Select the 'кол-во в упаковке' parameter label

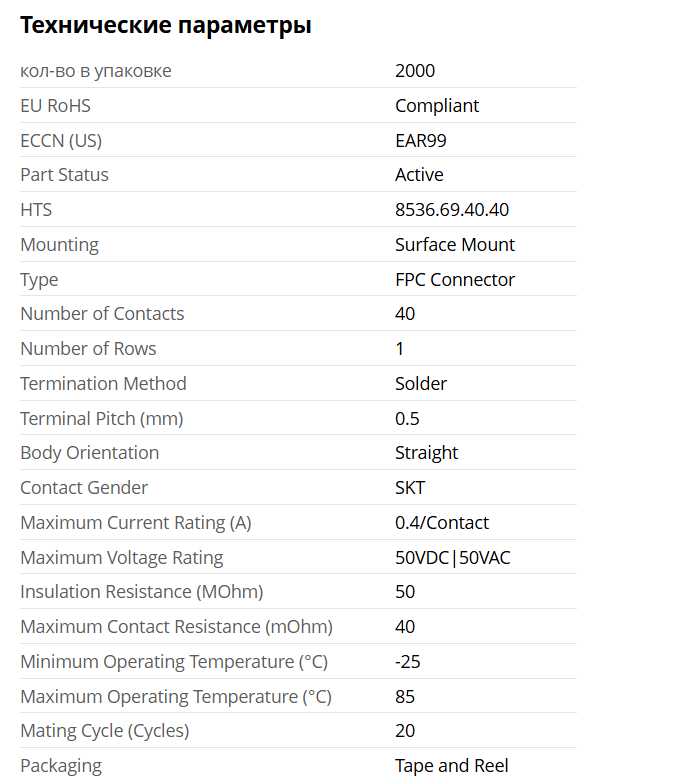[96, 71]
